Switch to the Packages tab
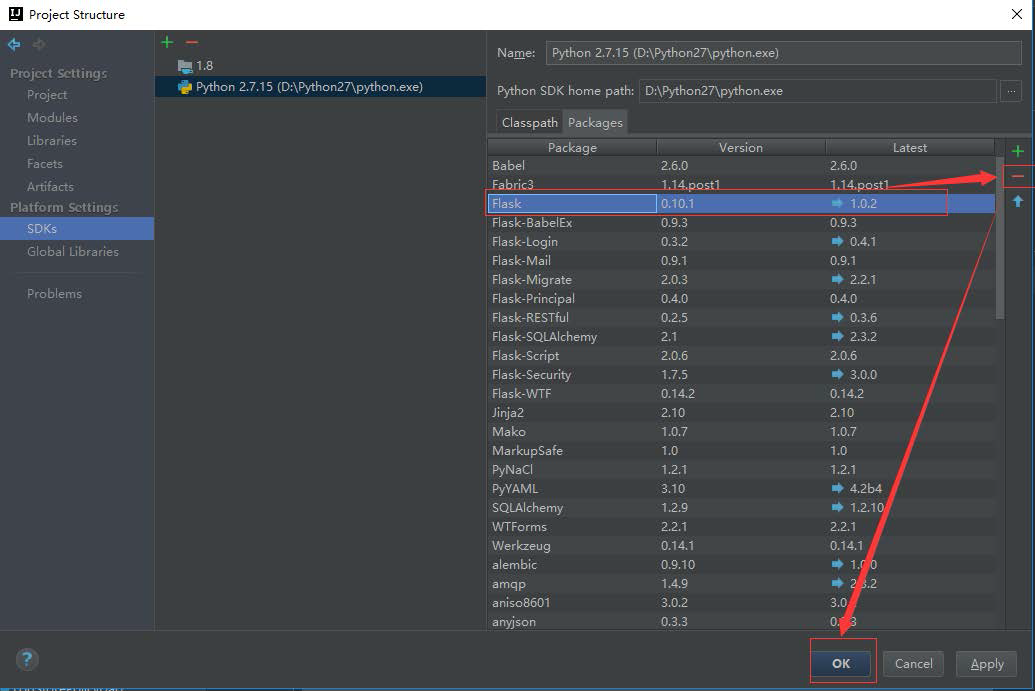This screenshot has width=1035, height=691. (595, 122)
